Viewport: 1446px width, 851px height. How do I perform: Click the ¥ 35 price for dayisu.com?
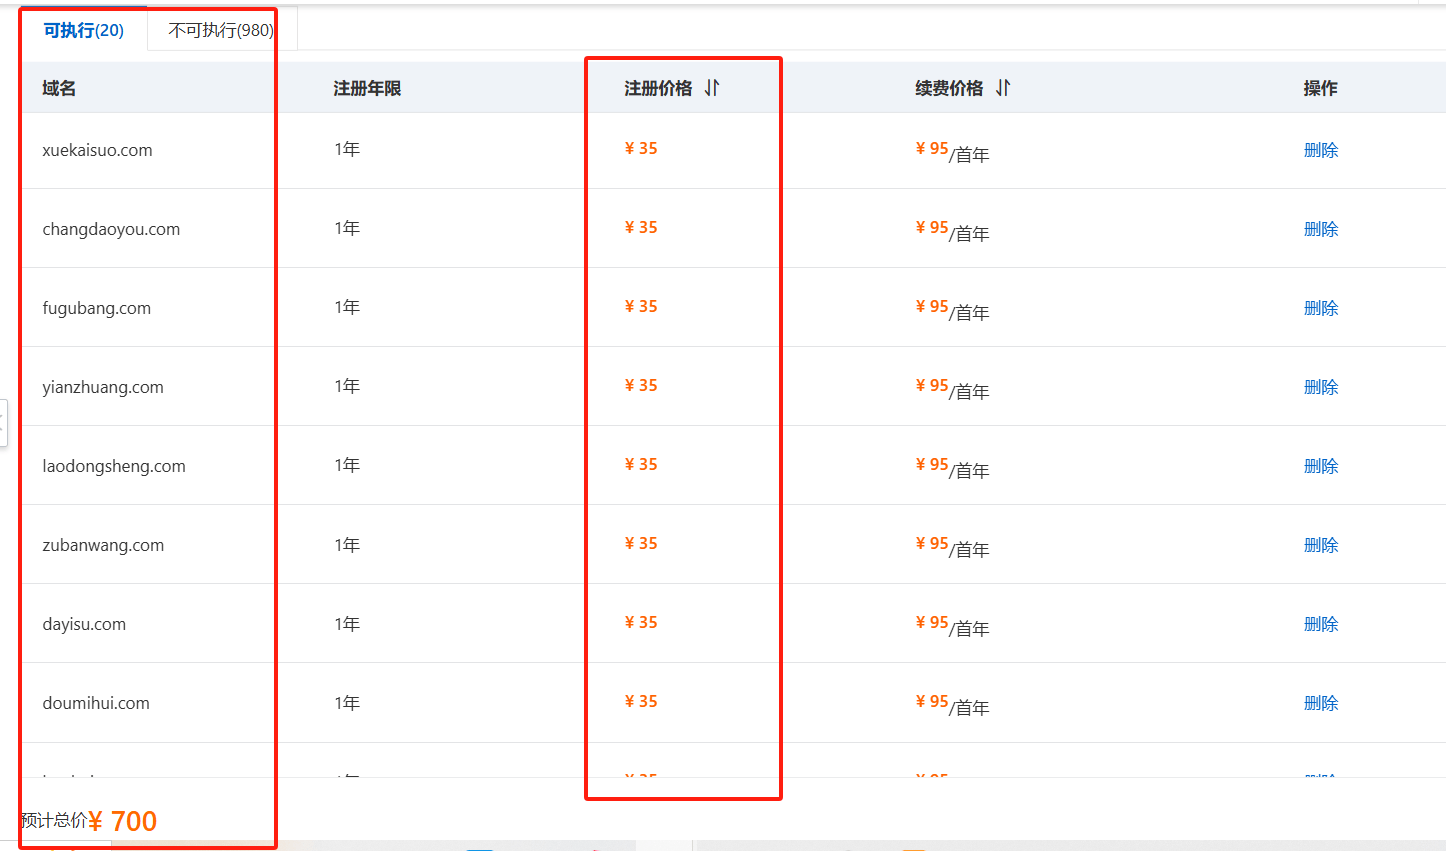pyautogui.click(x=641, y=622)
